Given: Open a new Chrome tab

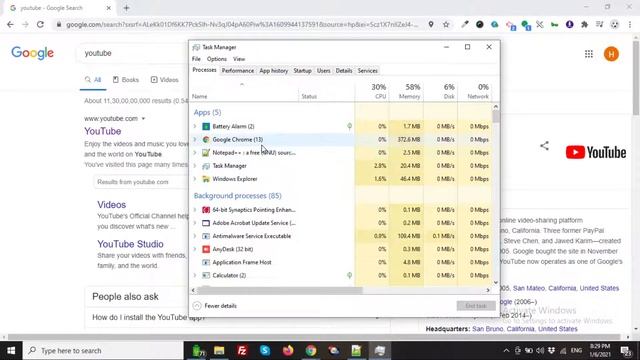Looking at the screenshot, I should coord(126,8).
